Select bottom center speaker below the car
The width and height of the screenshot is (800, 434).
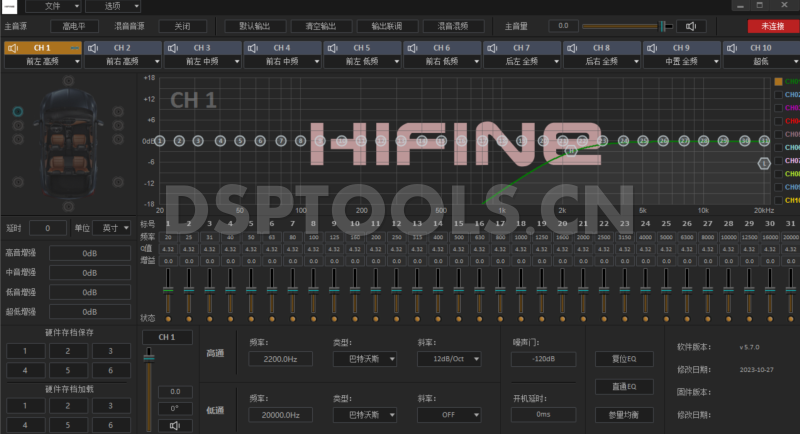tap(68, 206)
